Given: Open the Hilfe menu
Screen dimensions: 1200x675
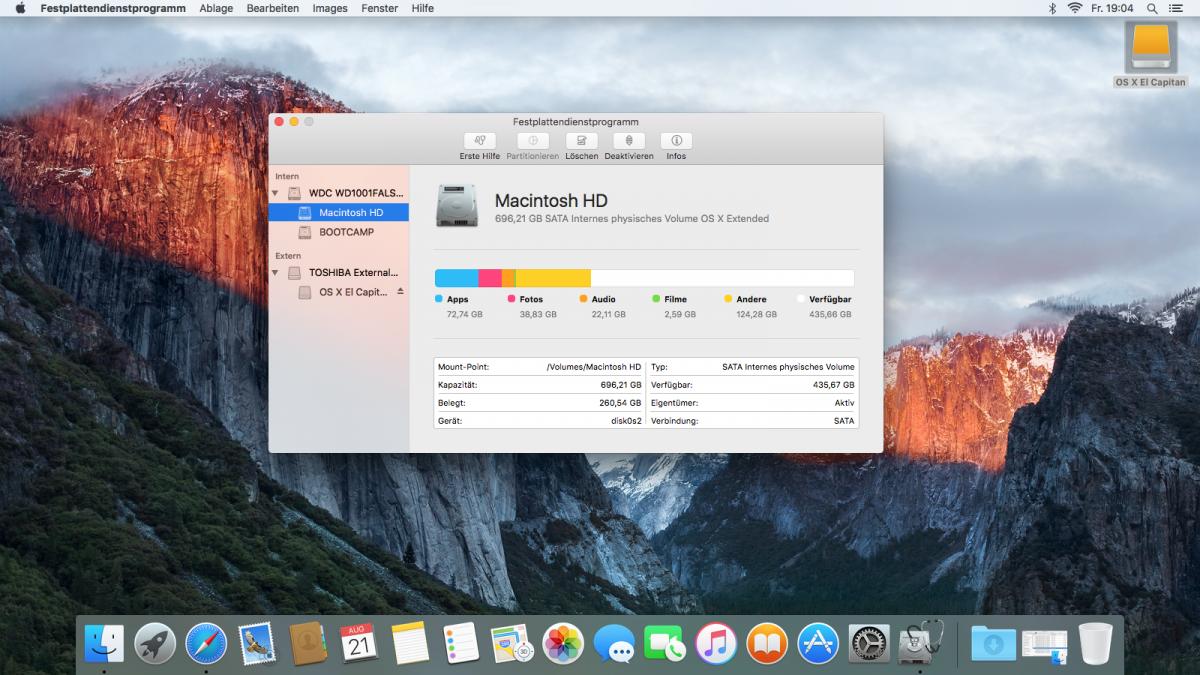Looking at the screenshot, I should [423, 8].
